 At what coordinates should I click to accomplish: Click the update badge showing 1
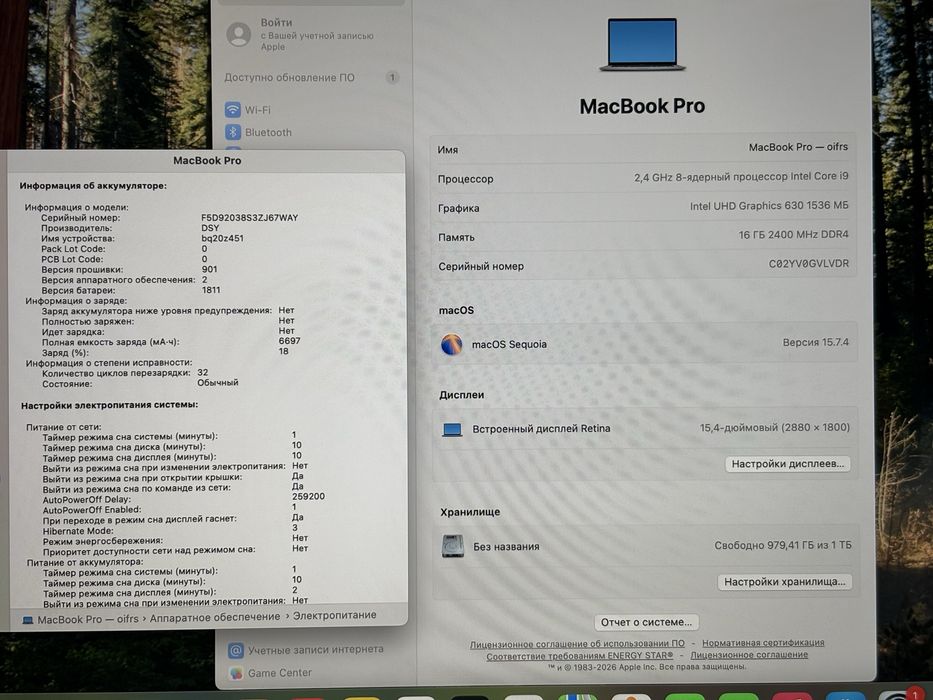pyautogui.click(x=392, y=77)
